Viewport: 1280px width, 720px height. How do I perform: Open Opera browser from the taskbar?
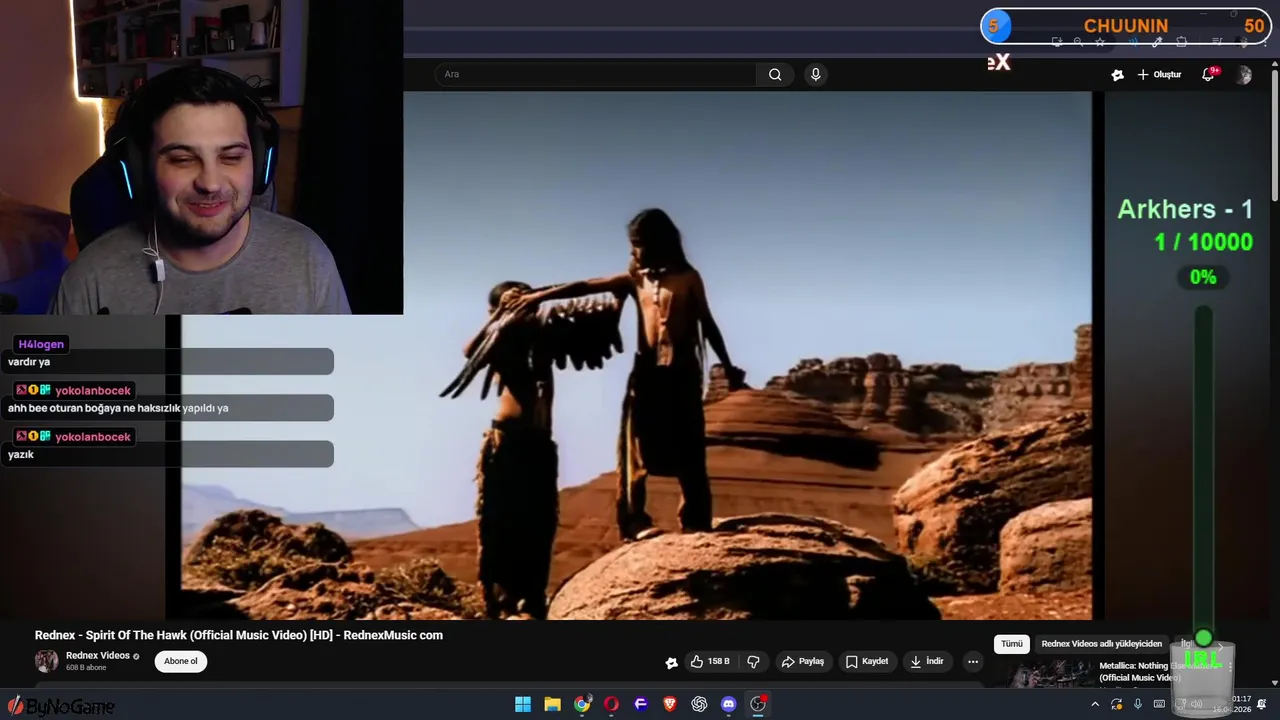611,704
